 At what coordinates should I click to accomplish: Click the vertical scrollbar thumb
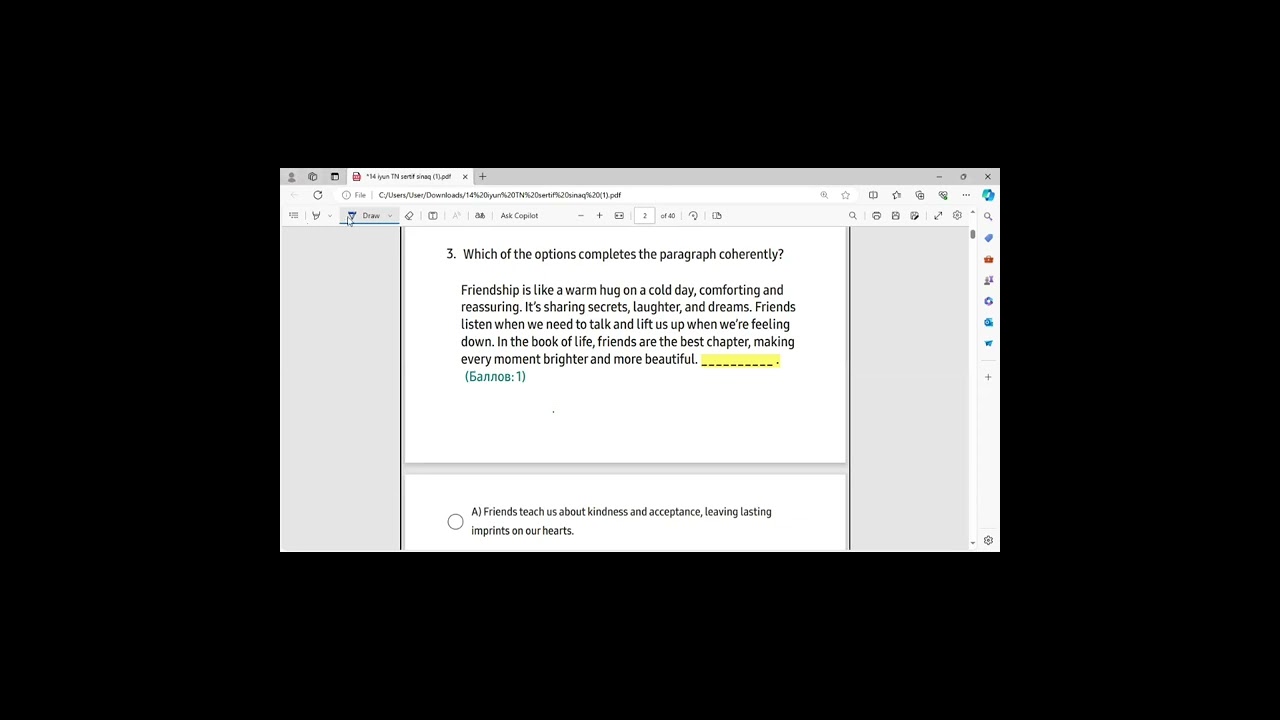[x=972, y=234]
